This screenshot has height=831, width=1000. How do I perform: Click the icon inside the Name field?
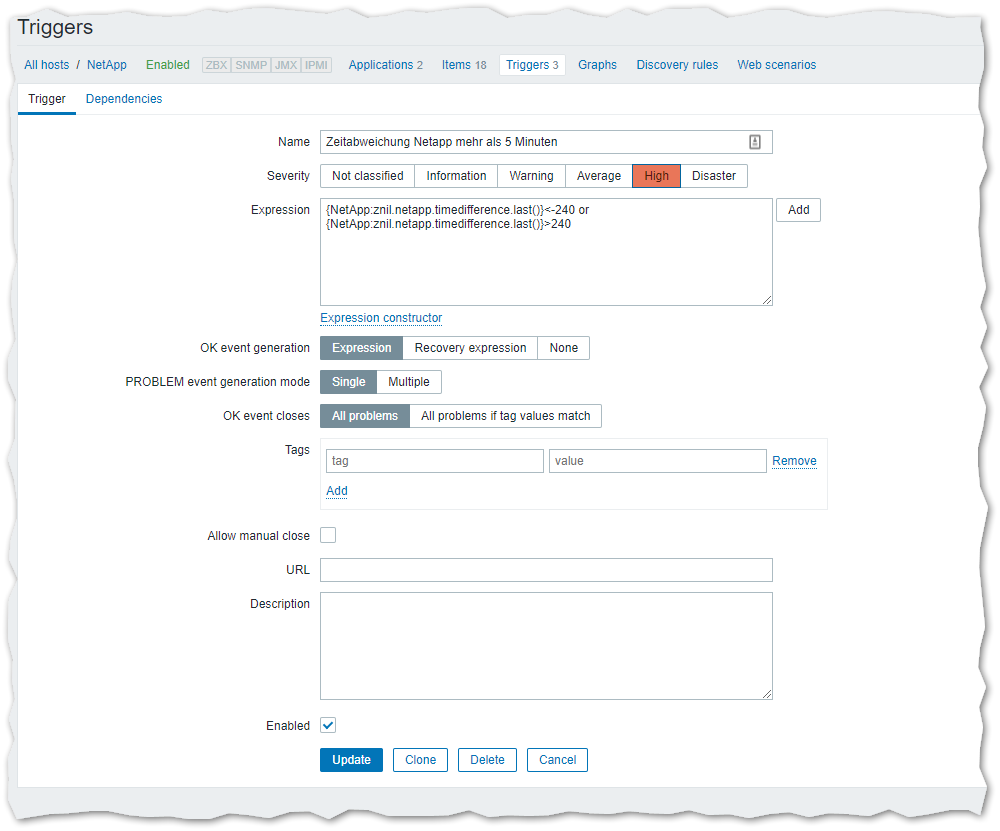(x=755, y=142)
